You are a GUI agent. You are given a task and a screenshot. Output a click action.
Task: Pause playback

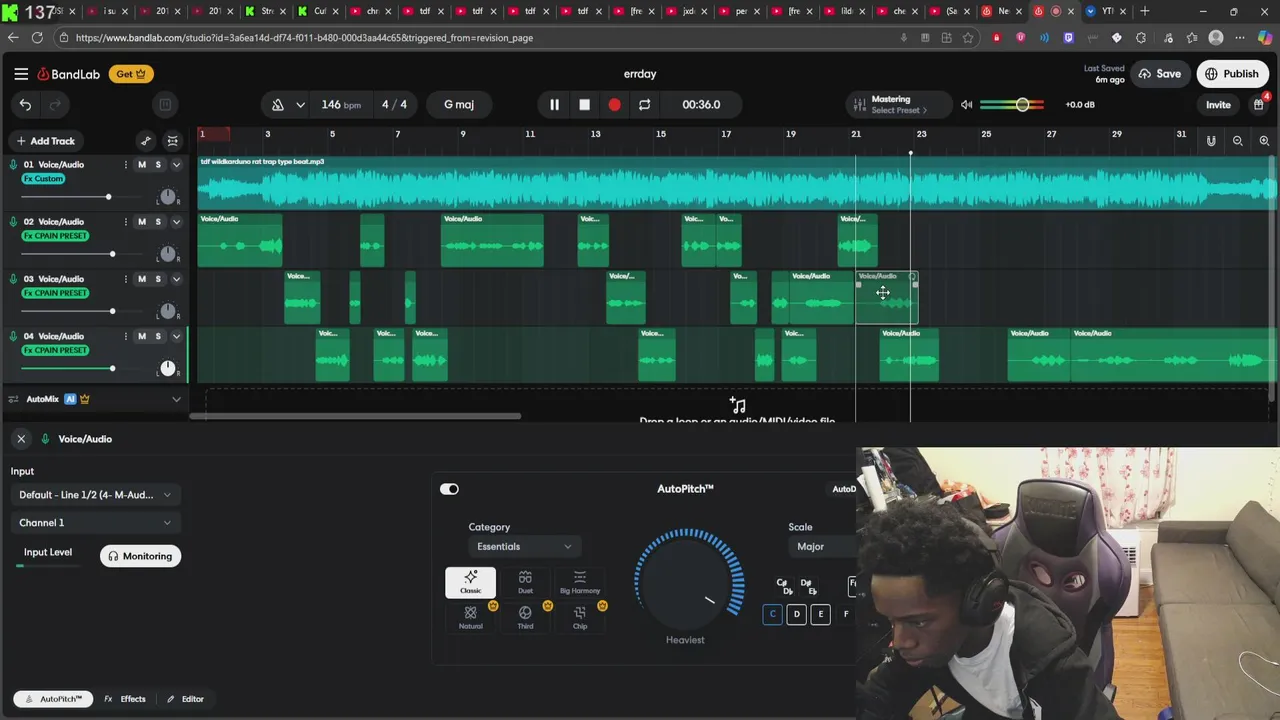point(554,104)
